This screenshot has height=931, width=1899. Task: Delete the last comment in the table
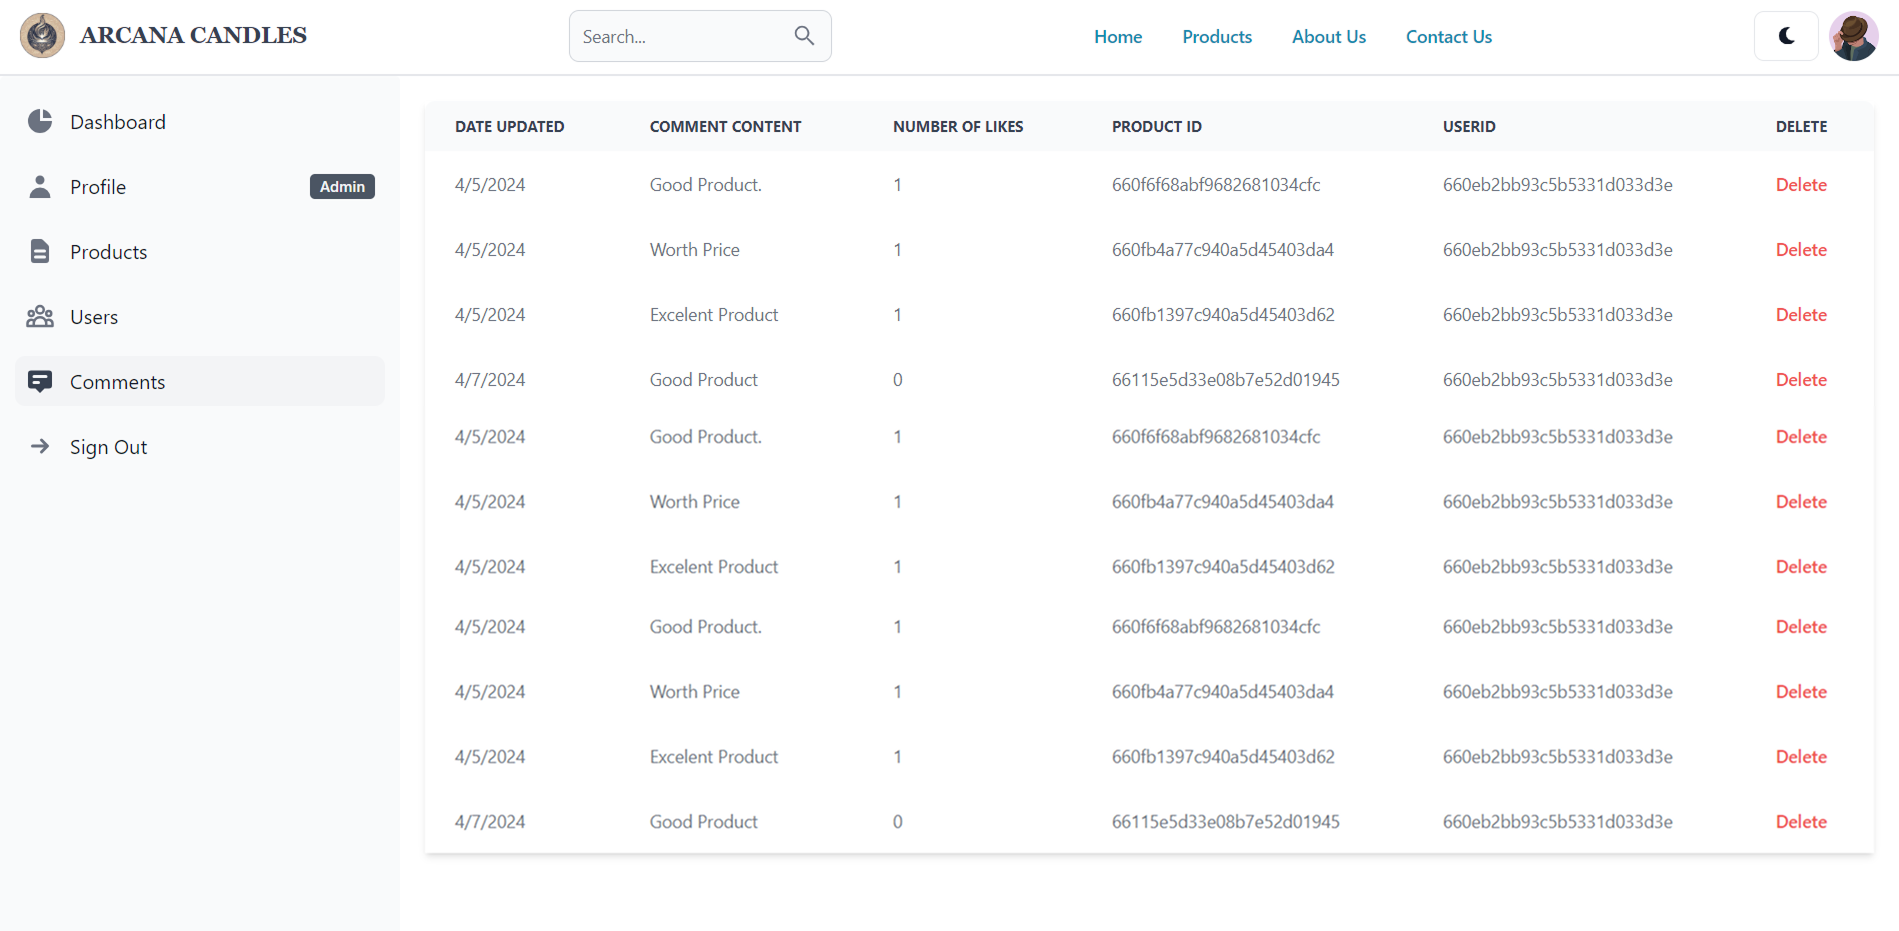(1800, 822)
